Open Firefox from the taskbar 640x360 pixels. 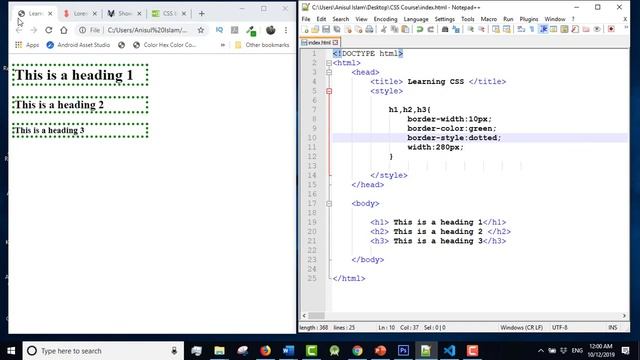(x=265, y=351)
